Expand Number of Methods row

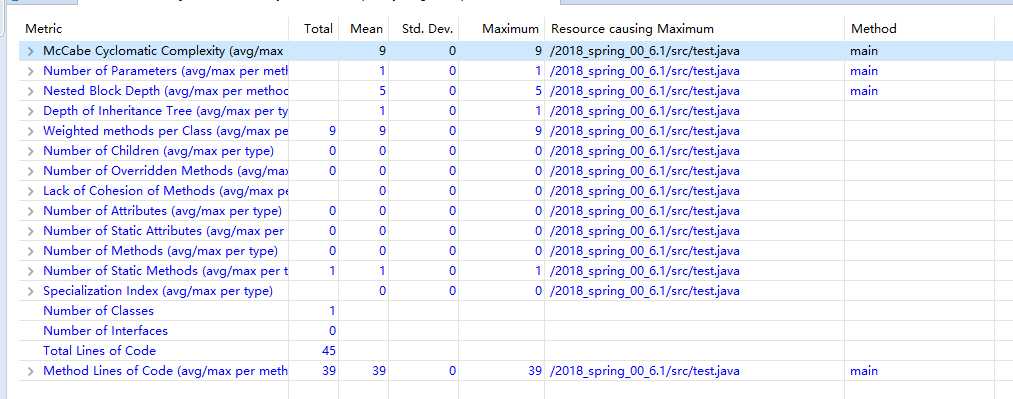[30, 251]
